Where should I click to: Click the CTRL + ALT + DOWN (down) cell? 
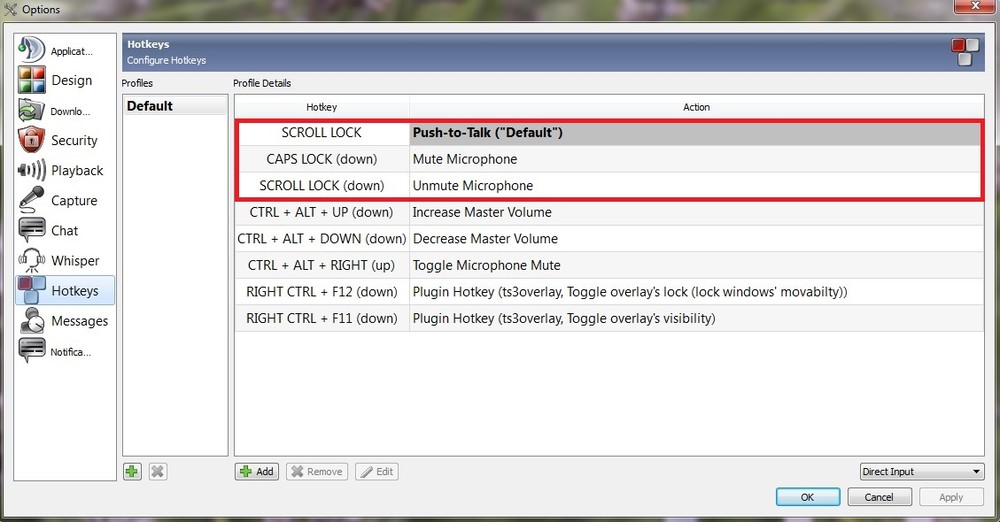point(322,239)
